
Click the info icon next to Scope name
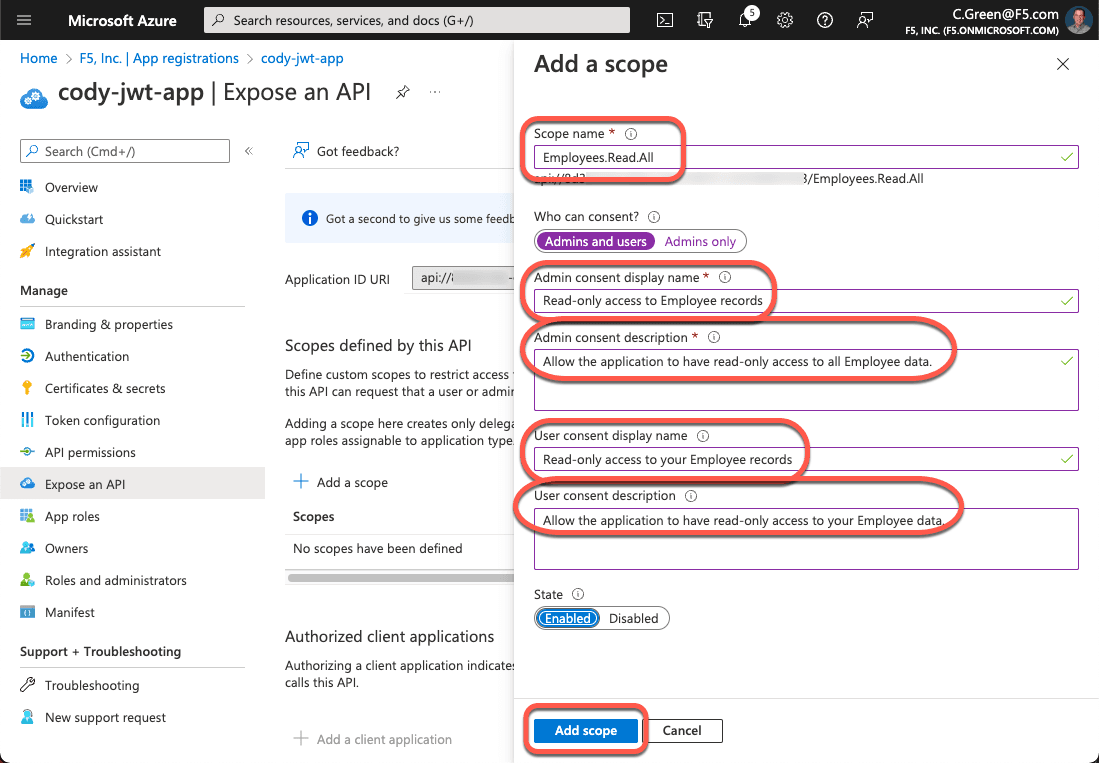631,134
